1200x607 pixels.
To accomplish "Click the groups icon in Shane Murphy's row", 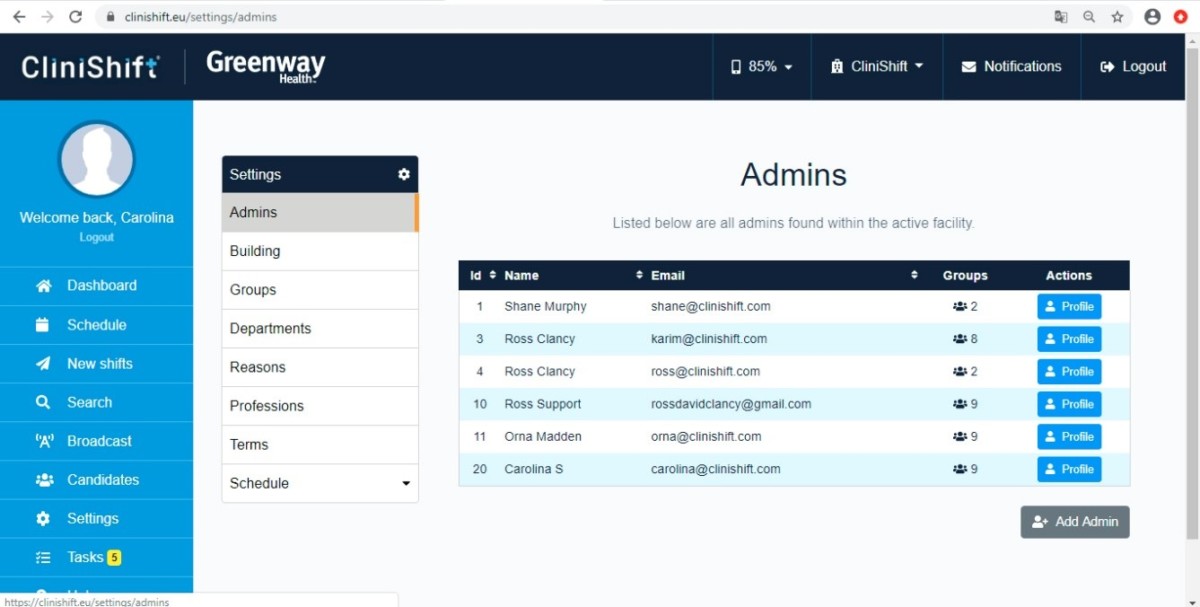I will pyautogui.click(x=960, y=307).
